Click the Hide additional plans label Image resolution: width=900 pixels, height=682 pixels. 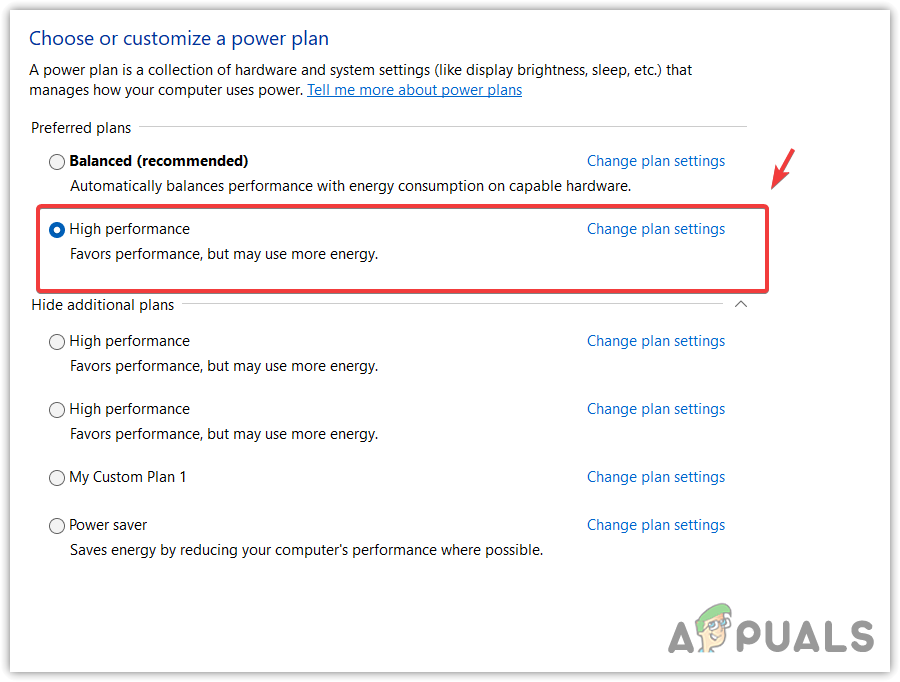tap(103, 305)
